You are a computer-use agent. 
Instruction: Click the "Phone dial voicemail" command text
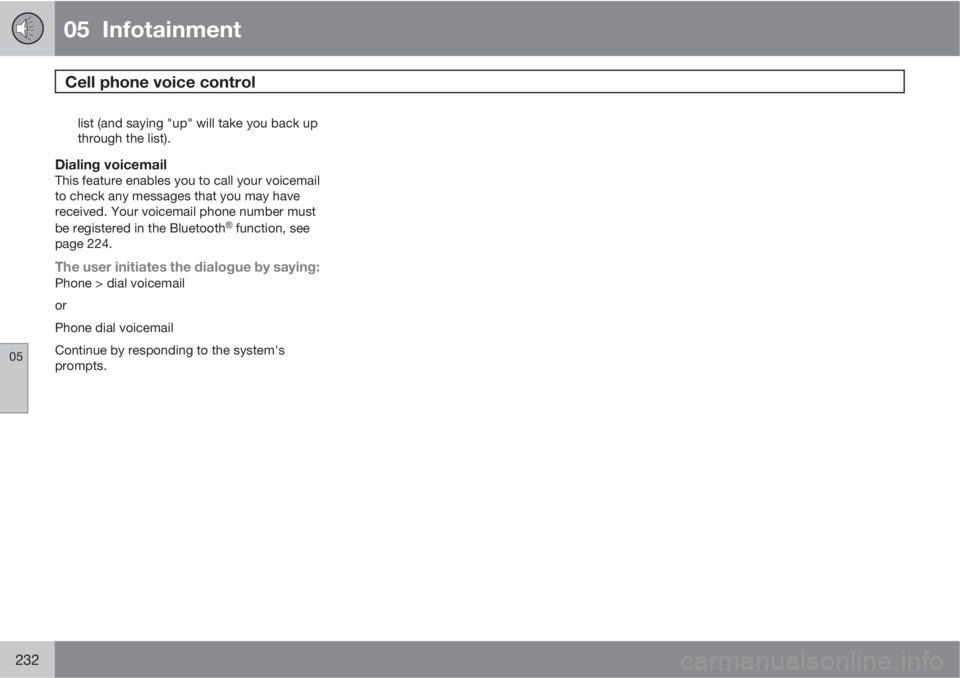click(x=113, y=327)
